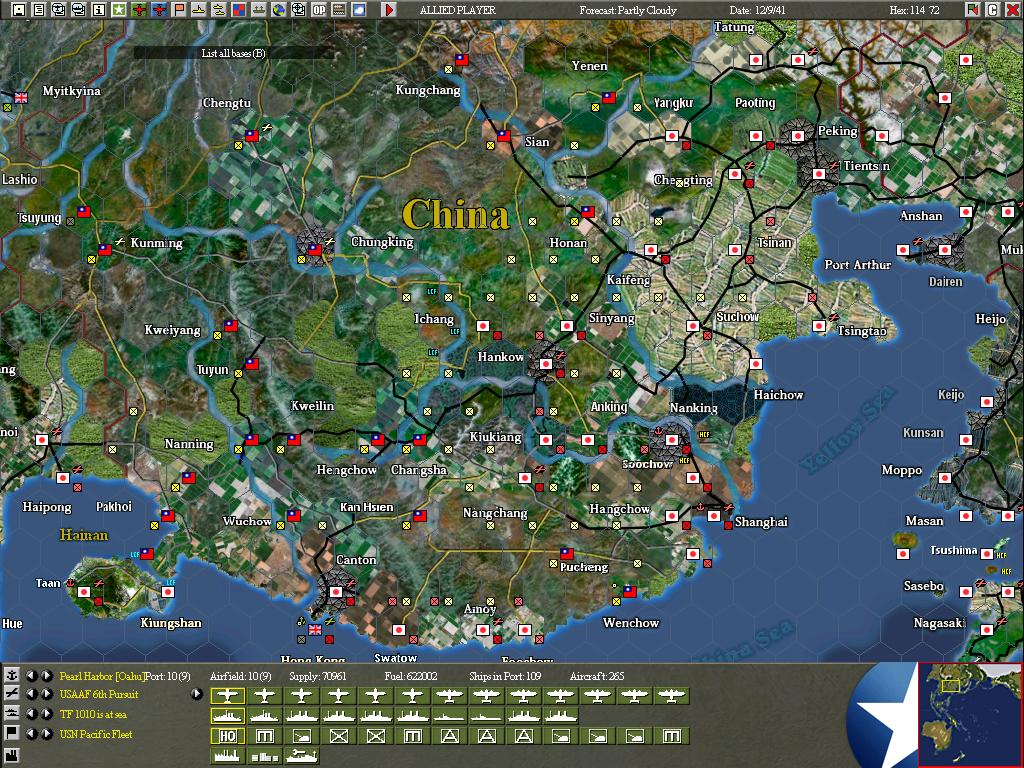This screenshot has height=768, width=1024.
Task: Go to next air group after USAAF 6th Pursuit
Action: tap(46, 694)
